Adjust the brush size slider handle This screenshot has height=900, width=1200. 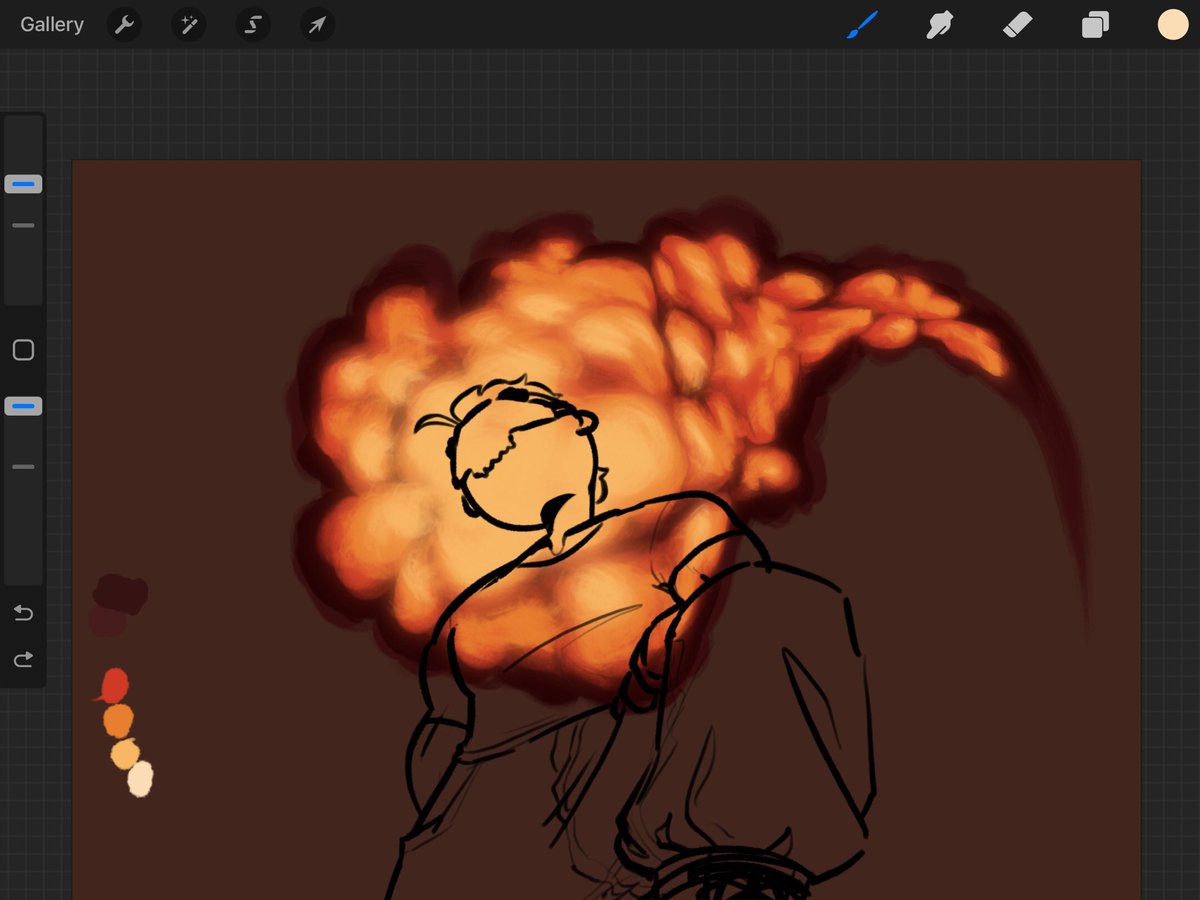pos(23,184)
